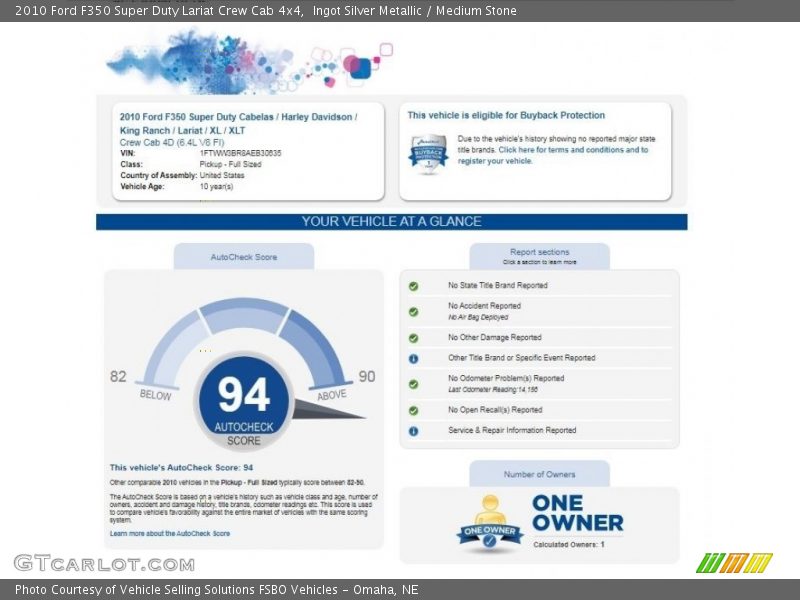
Task: Click green check icon beside No Open Recall(s) Reported
Action: (413, 410)
